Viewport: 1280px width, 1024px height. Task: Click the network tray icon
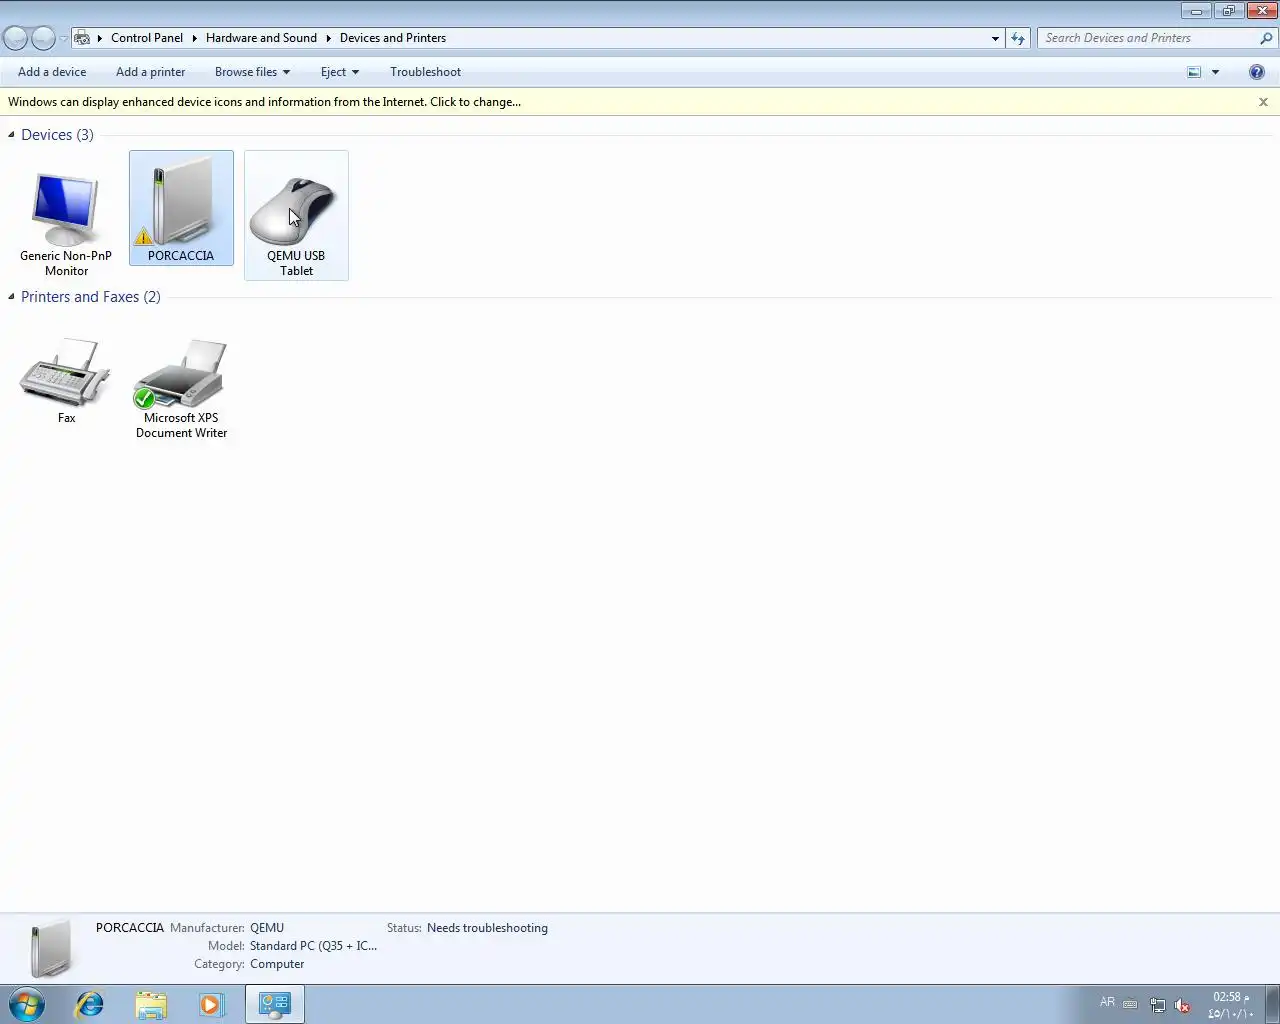tap(1157, 1005)
